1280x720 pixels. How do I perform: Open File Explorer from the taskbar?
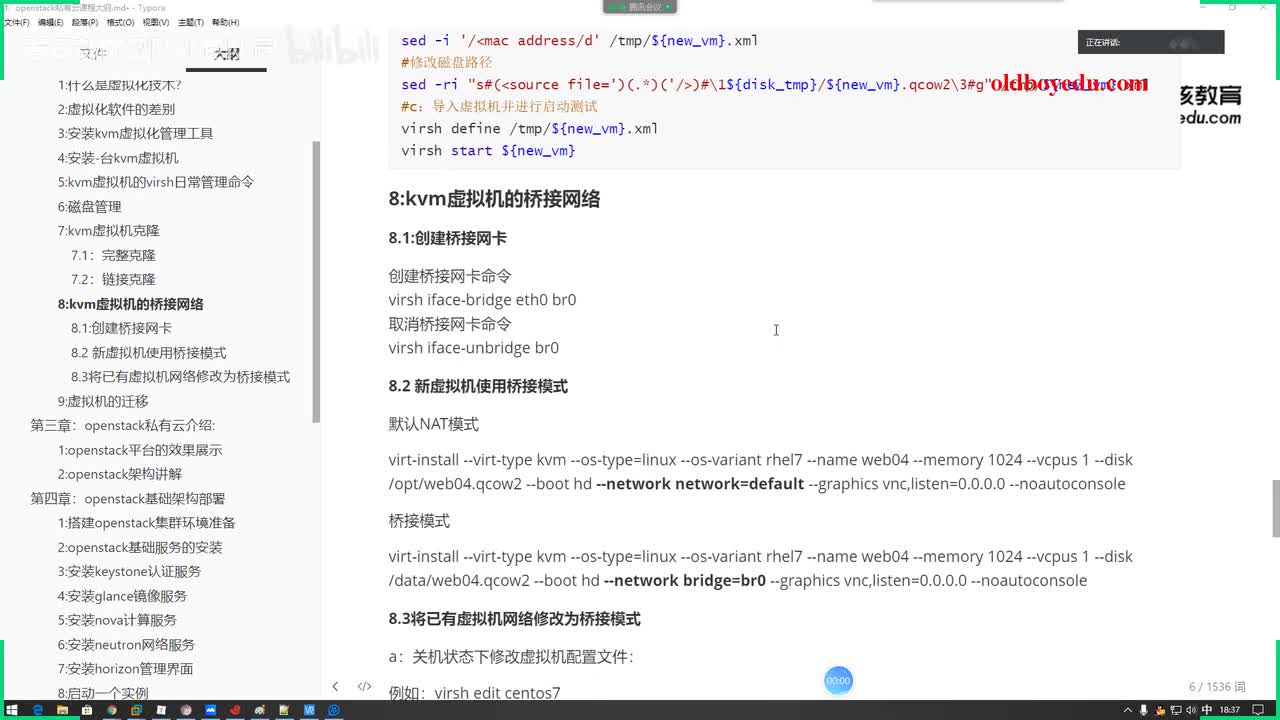coord(62,710)
